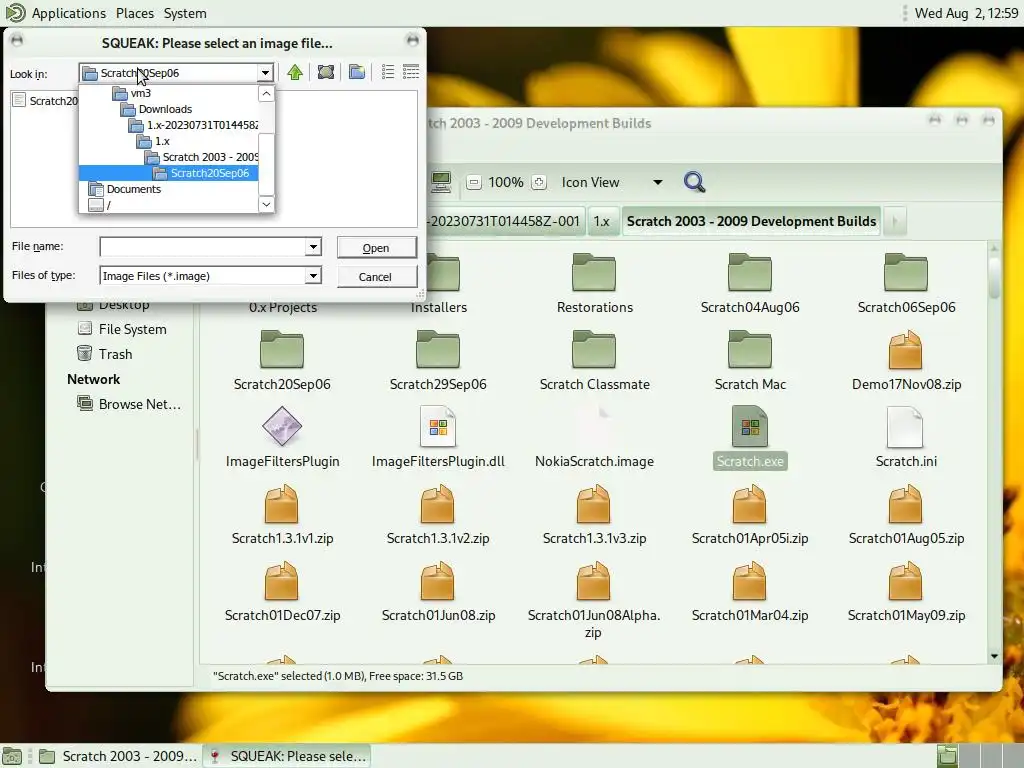
Task: Select root slash entry in dropdown list
Action: pyautogui.click(x=108, y=205)
